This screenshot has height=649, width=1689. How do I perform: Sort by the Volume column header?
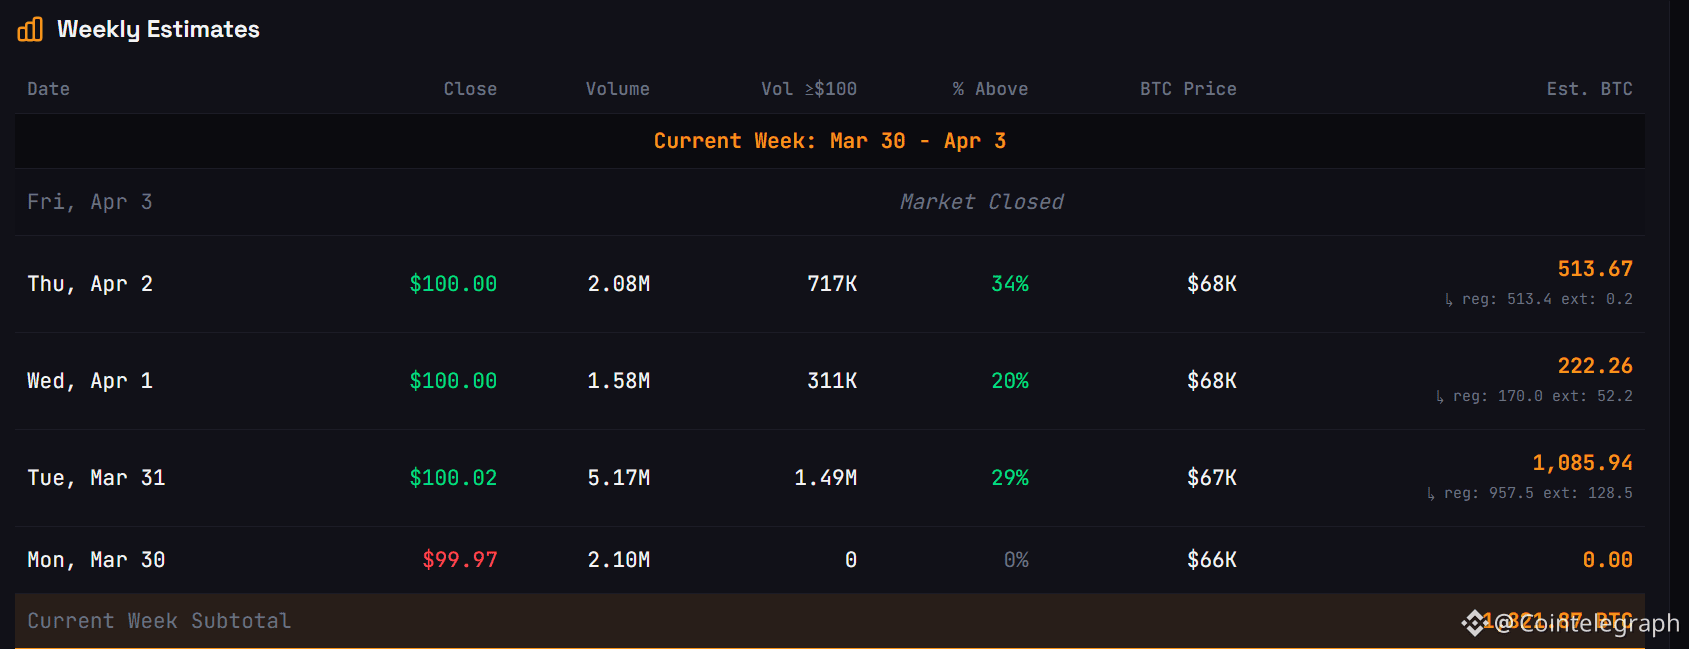click(618, 89)
